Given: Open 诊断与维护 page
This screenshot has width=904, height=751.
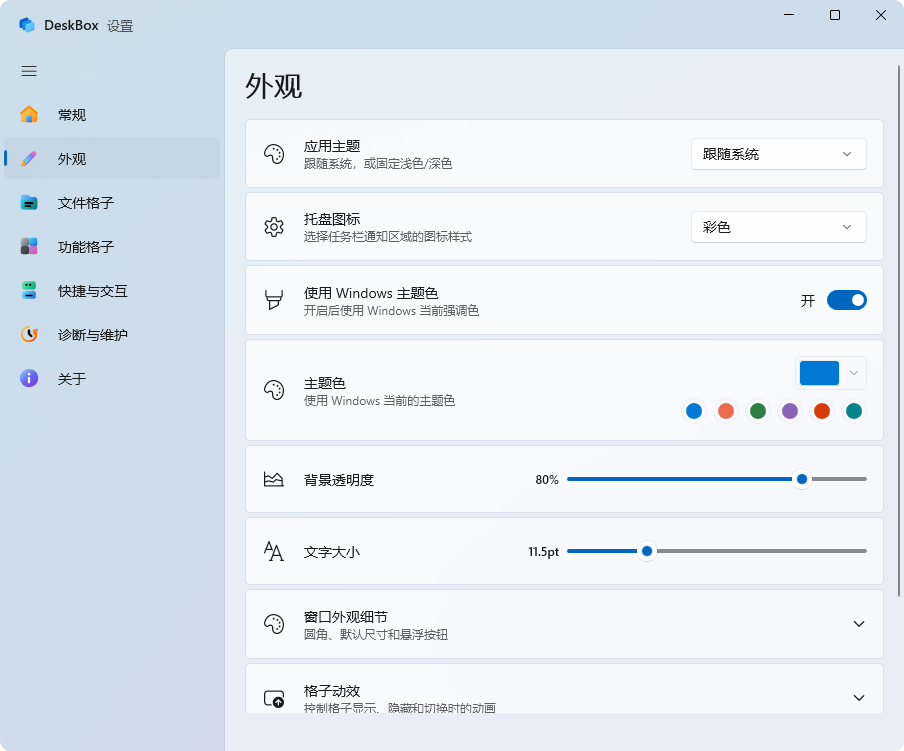Looking at the screenshot, I should [112, 334].
